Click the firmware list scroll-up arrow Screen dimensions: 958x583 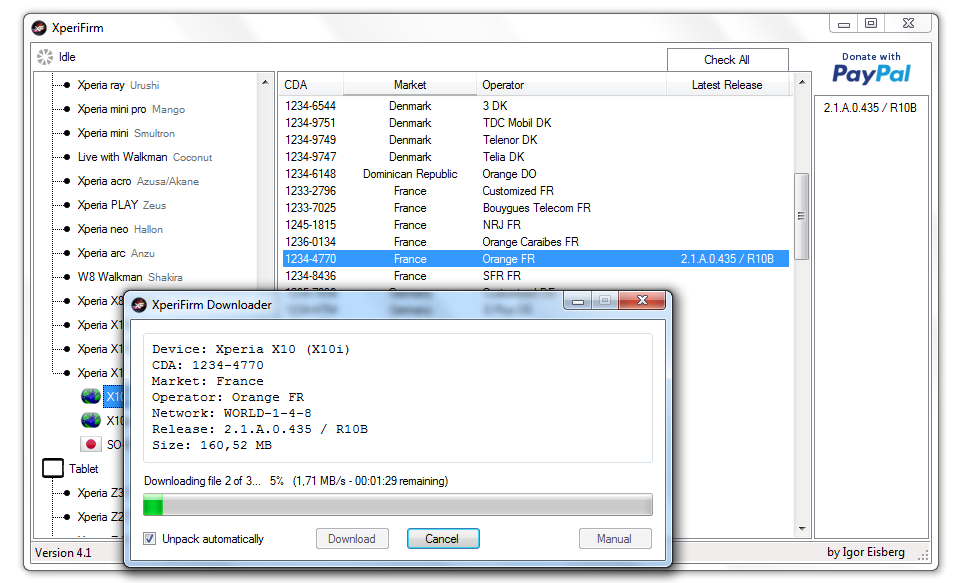pyautogui.click(x=802, y=82)
